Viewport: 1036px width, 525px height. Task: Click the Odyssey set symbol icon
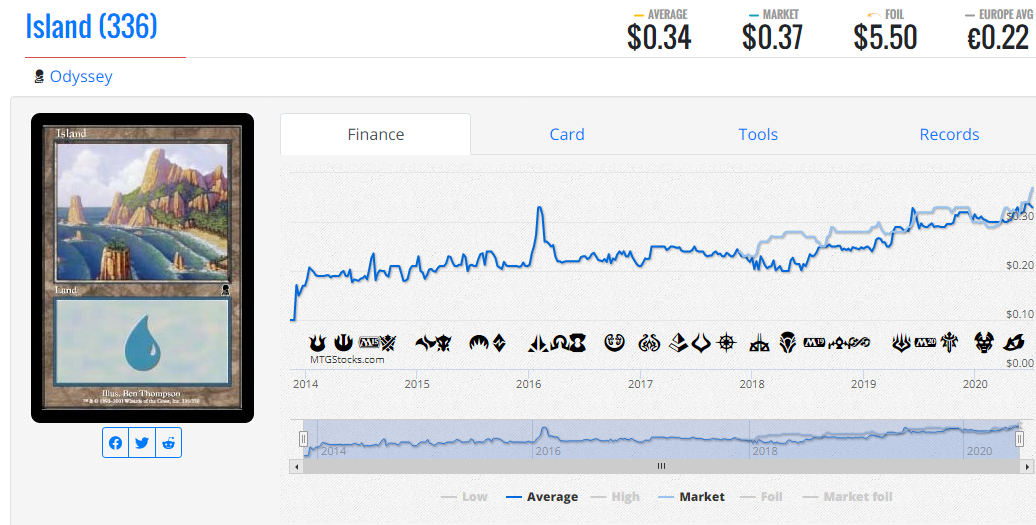[39, 77]
